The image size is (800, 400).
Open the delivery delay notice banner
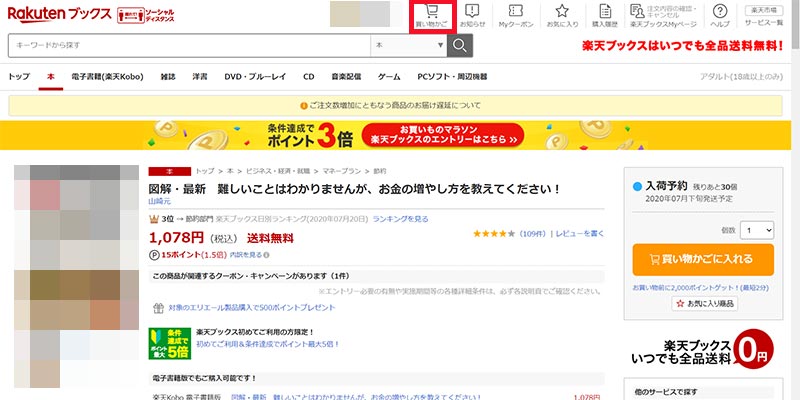[395, 106]
